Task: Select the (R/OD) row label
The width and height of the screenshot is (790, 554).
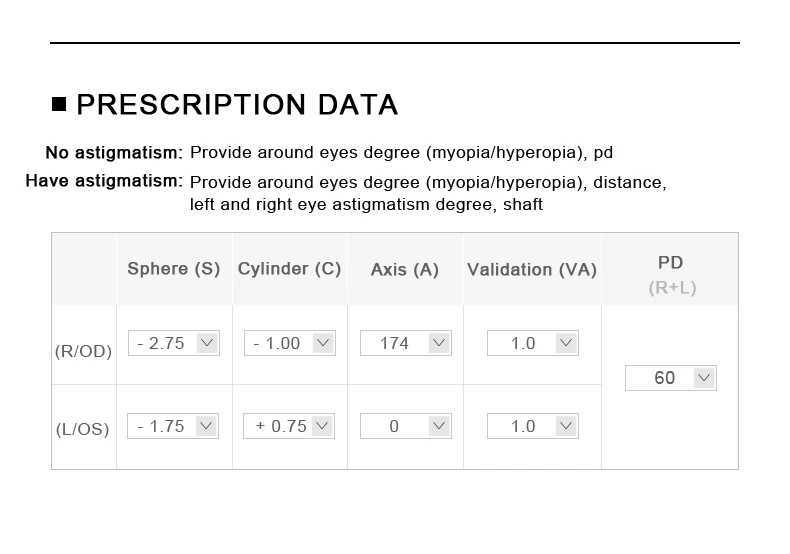Action: coord(83,351)
